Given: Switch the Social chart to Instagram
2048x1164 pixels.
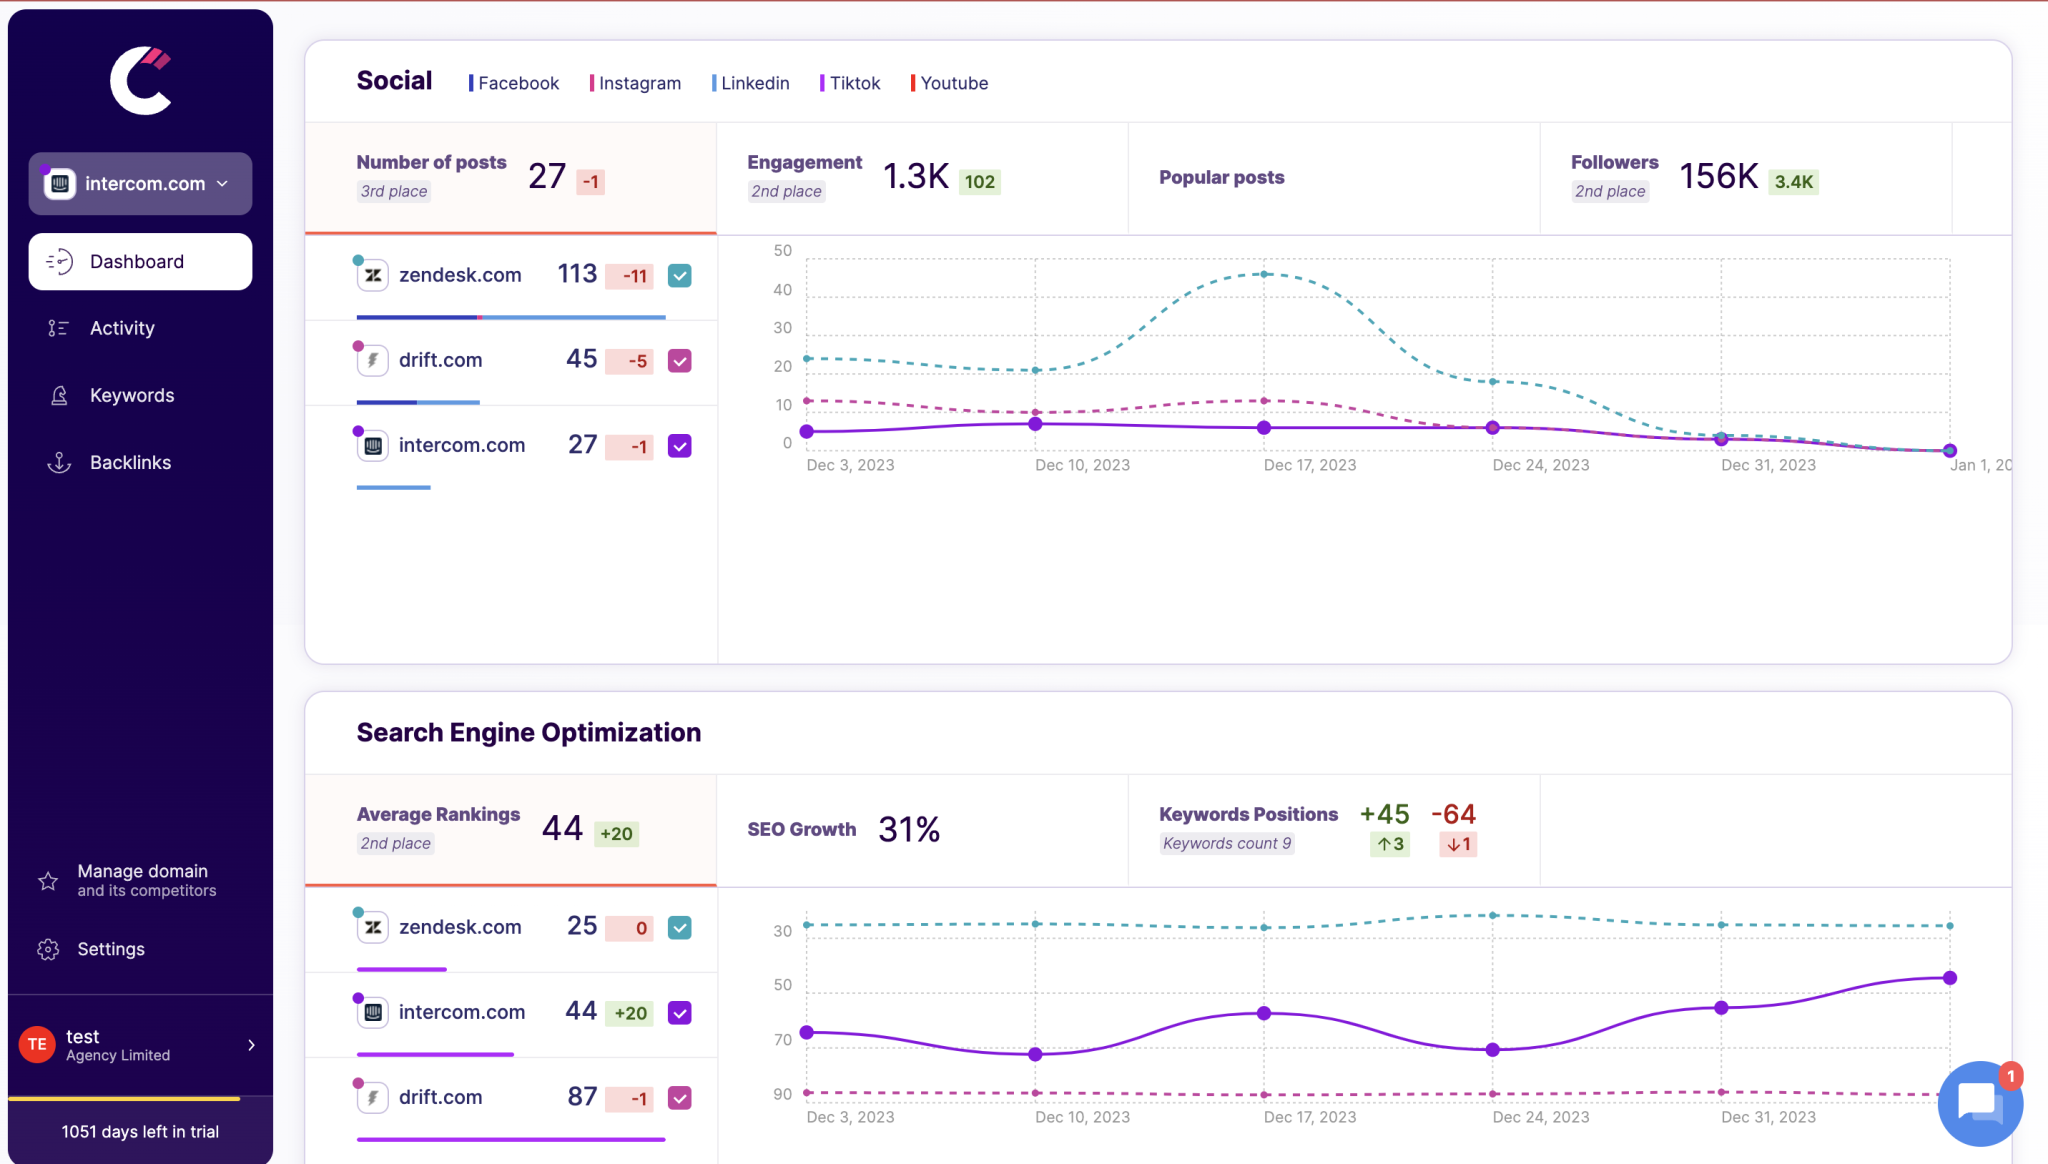Looking at the screenshot, I should tap(637, 83).
